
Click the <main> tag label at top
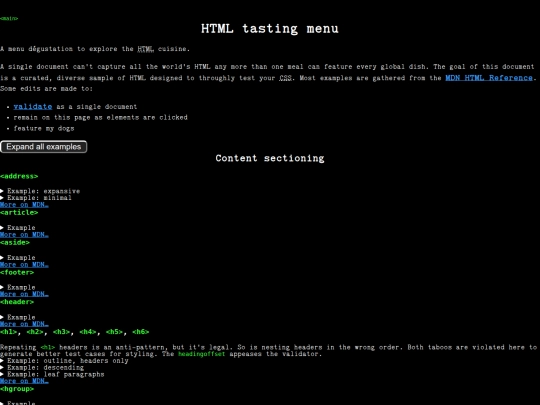click(9, 19)
